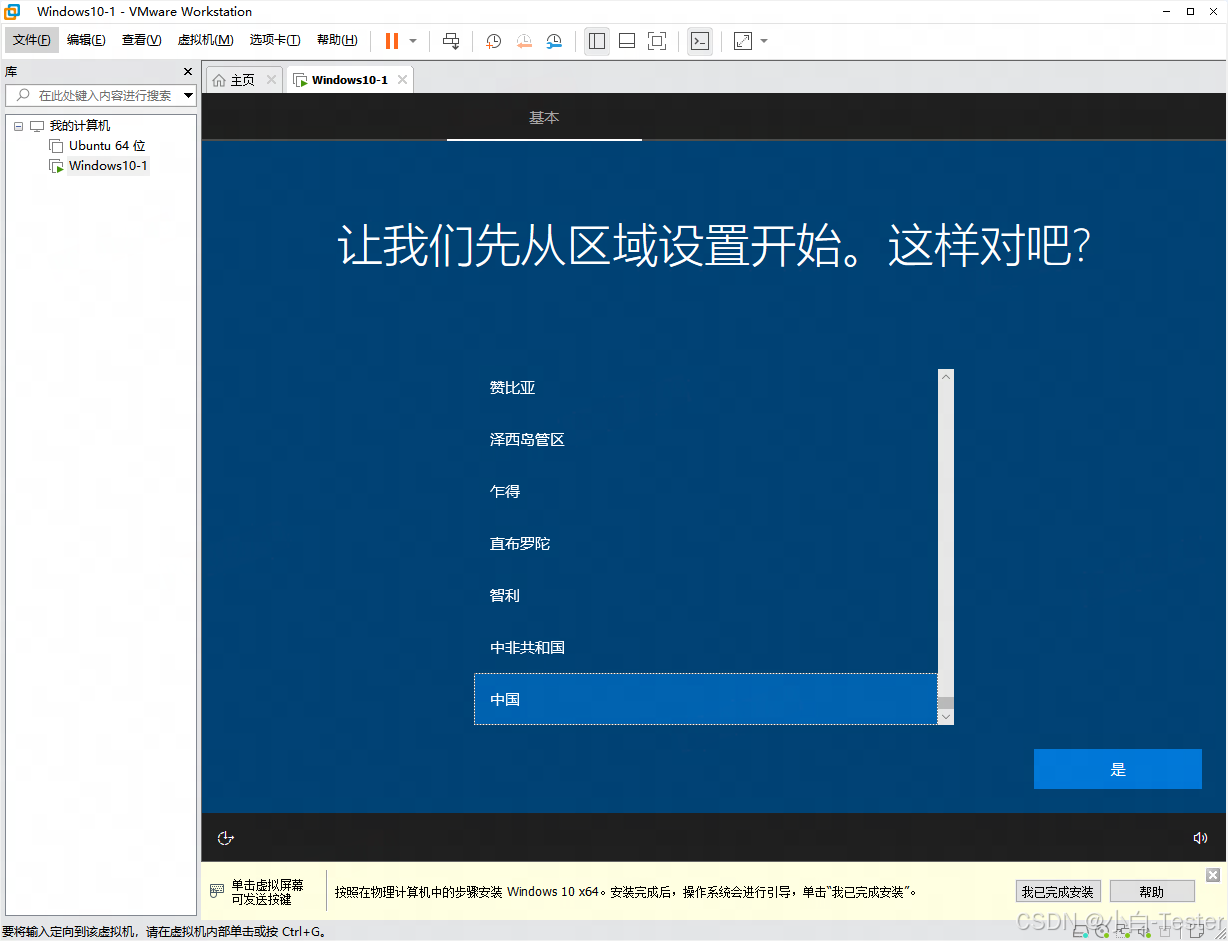Toggle the console view icon
This screenshot has width=1228, height=941.
(x=700, y=41)
